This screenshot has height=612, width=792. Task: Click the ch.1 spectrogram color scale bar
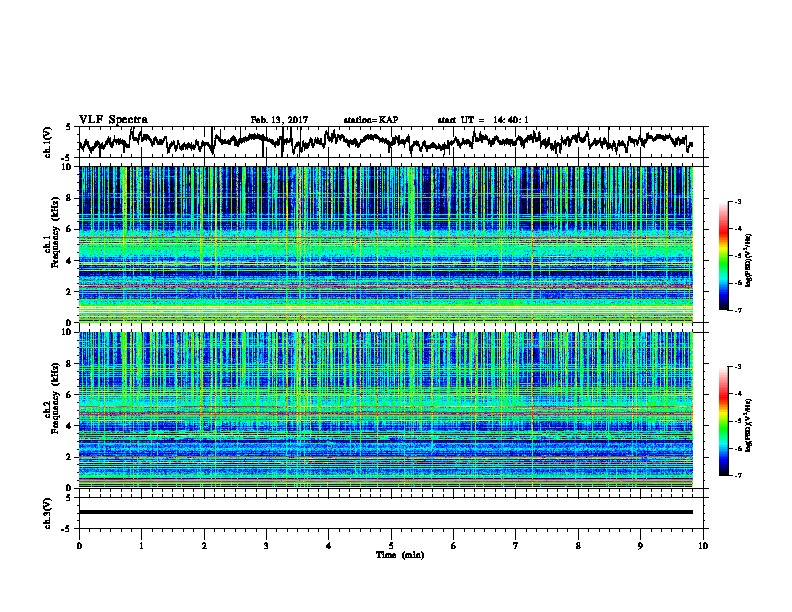pos(723,256)
